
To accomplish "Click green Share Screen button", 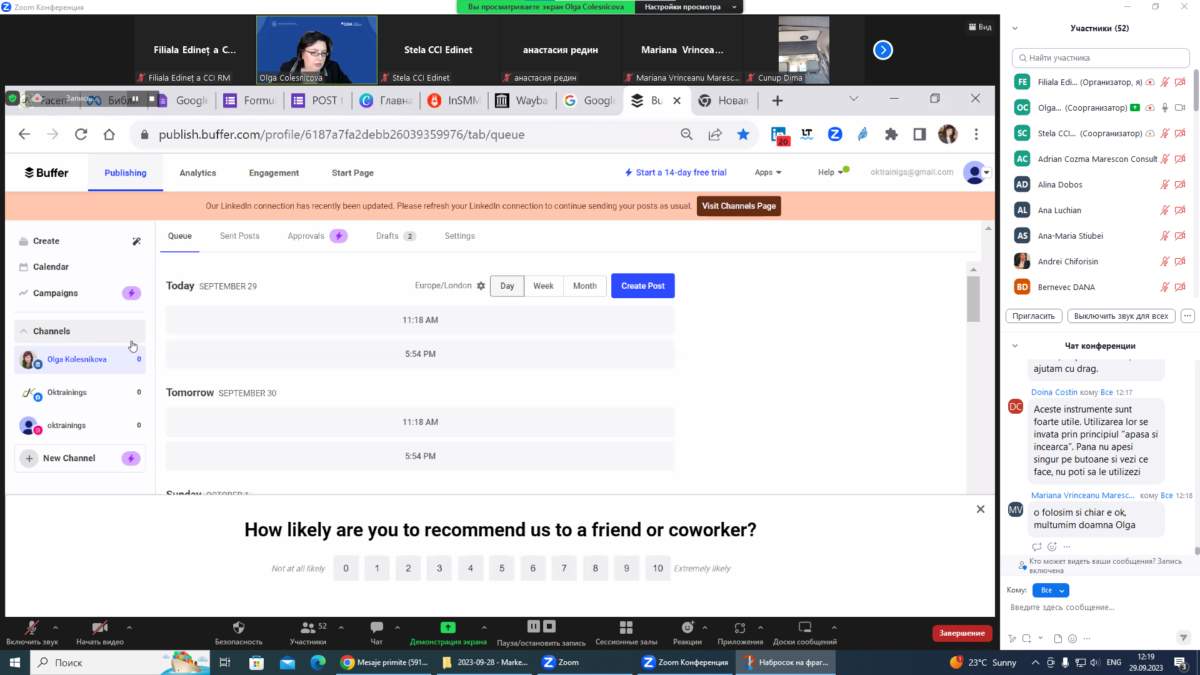I will click(x=448, y=631).
